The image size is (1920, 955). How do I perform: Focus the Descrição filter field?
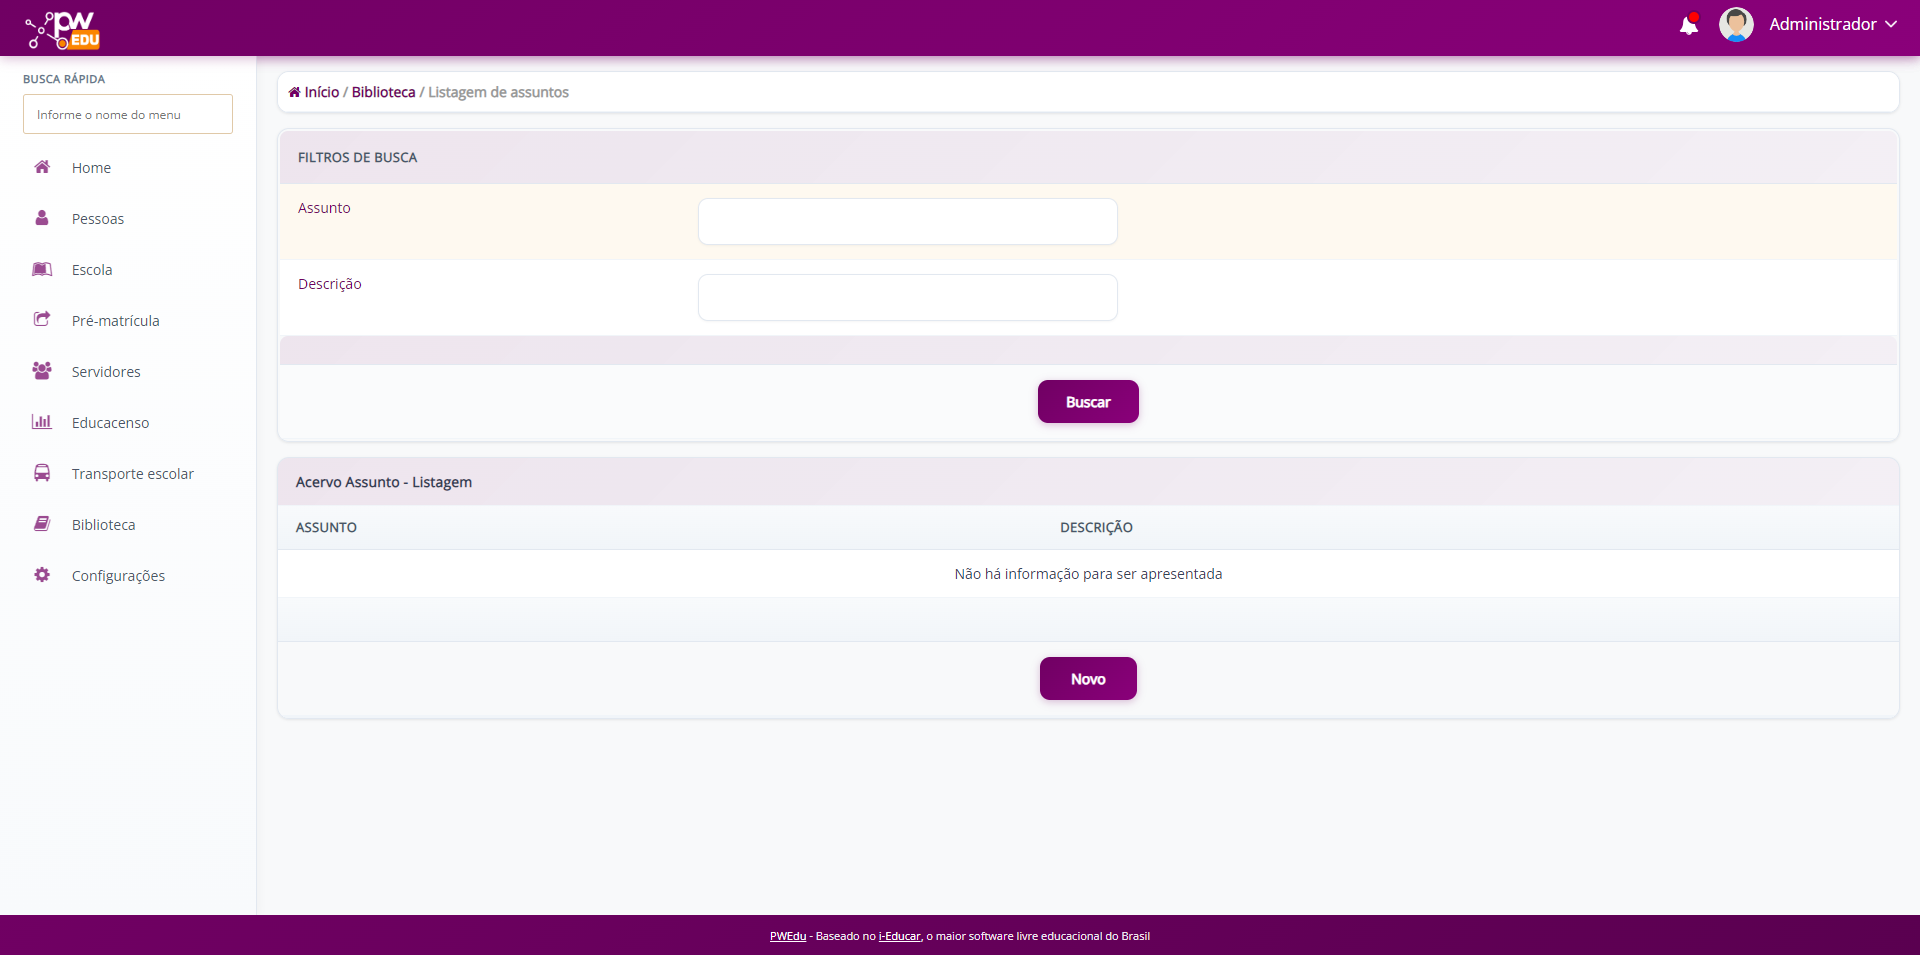907,297
